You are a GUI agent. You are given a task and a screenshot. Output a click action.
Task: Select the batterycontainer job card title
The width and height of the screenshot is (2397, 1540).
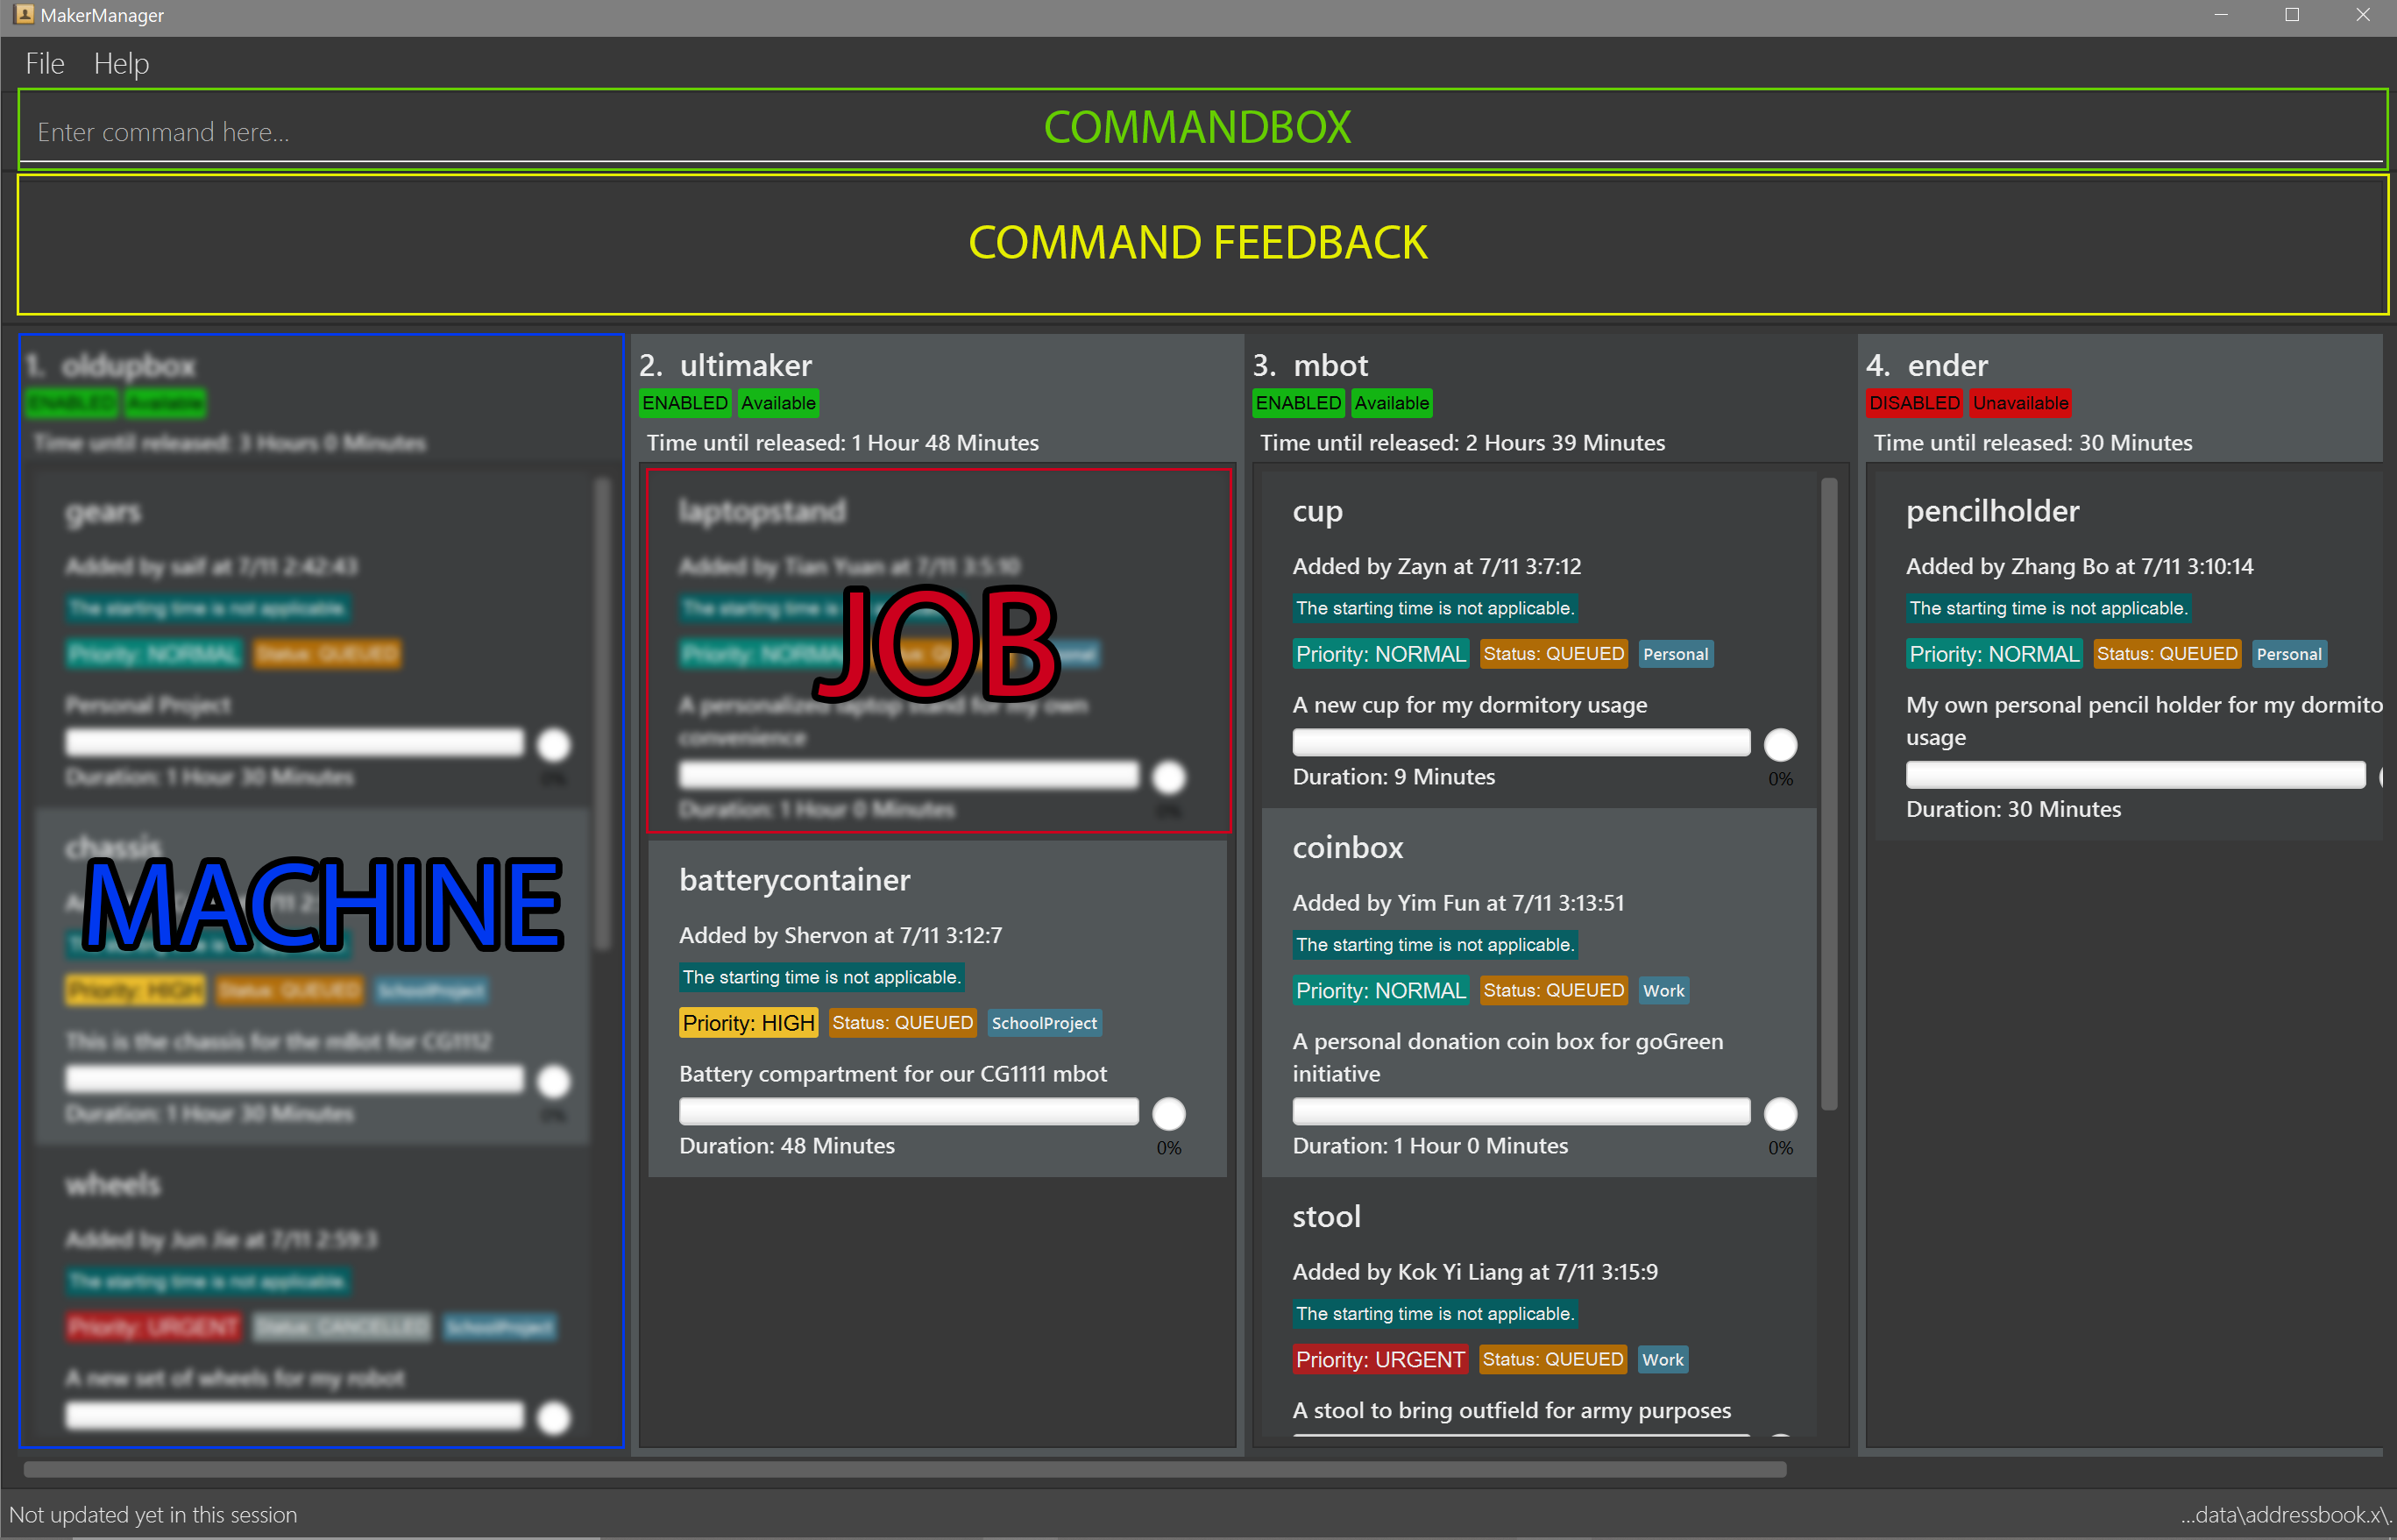click(x=794, y=880)
